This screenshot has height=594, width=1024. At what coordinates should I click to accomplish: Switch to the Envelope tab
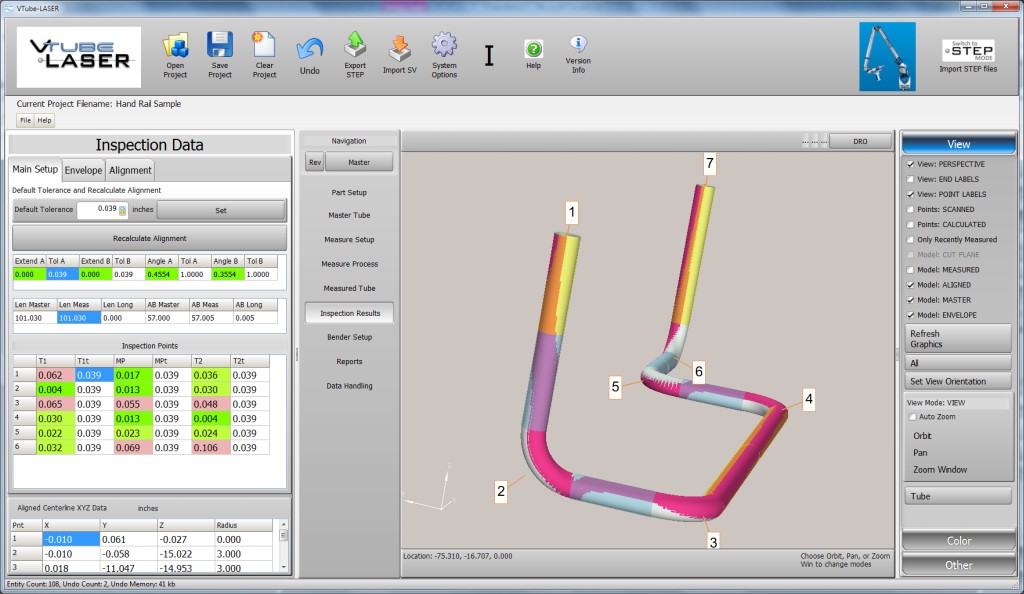pyautogui.click(x=84, y=170)
